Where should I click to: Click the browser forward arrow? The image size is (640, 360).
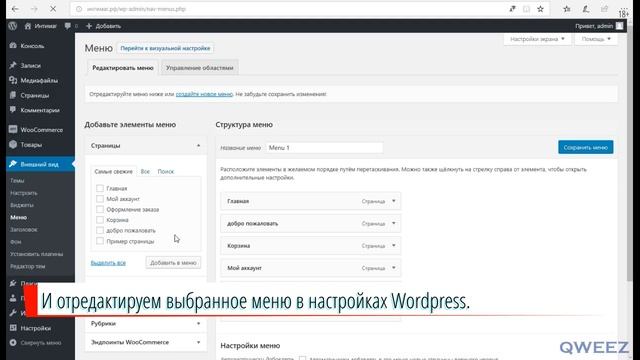click(x=34, y=9)
